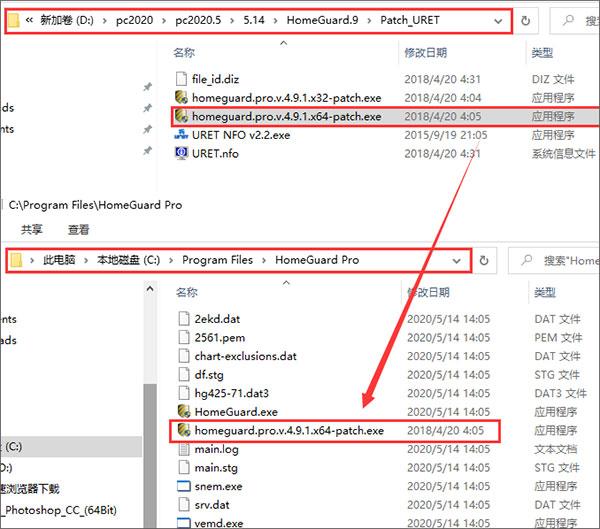Click the homeguard x32-patch.exe file icon
Screen dimensions: 600x529
pyautogui.click(x=181, y=98)
